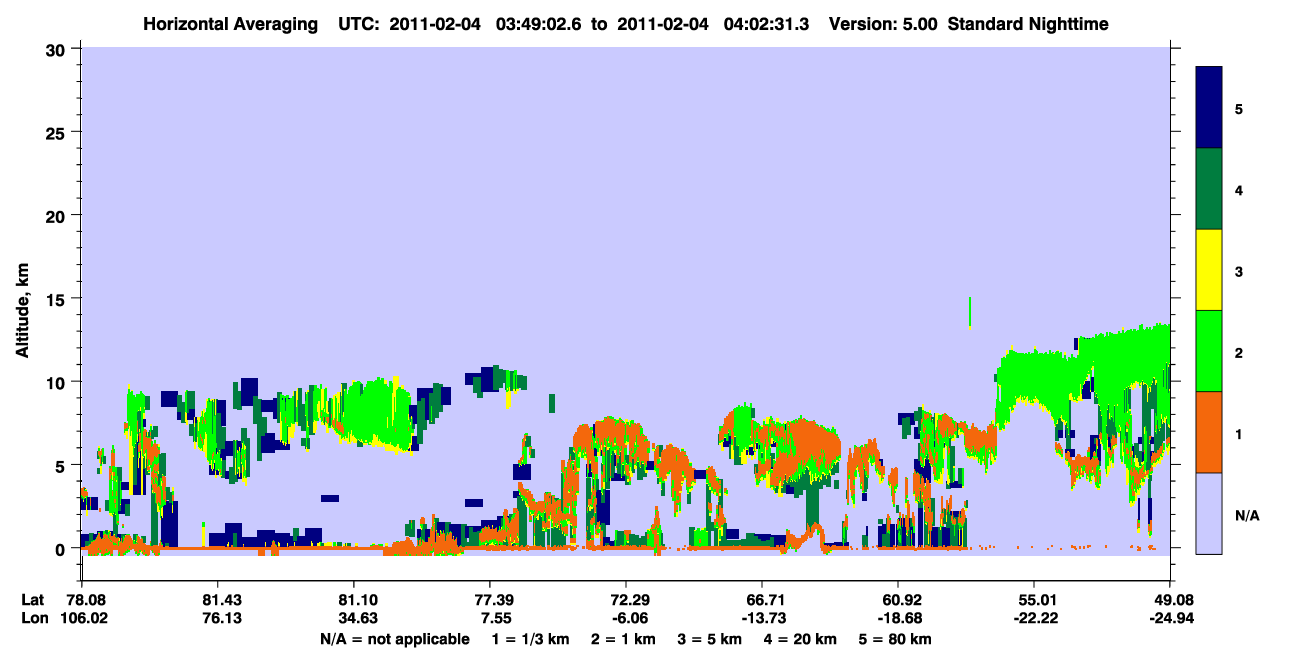
Task: Click the 'Lon' row label
Action: click(x=34, y=618)
